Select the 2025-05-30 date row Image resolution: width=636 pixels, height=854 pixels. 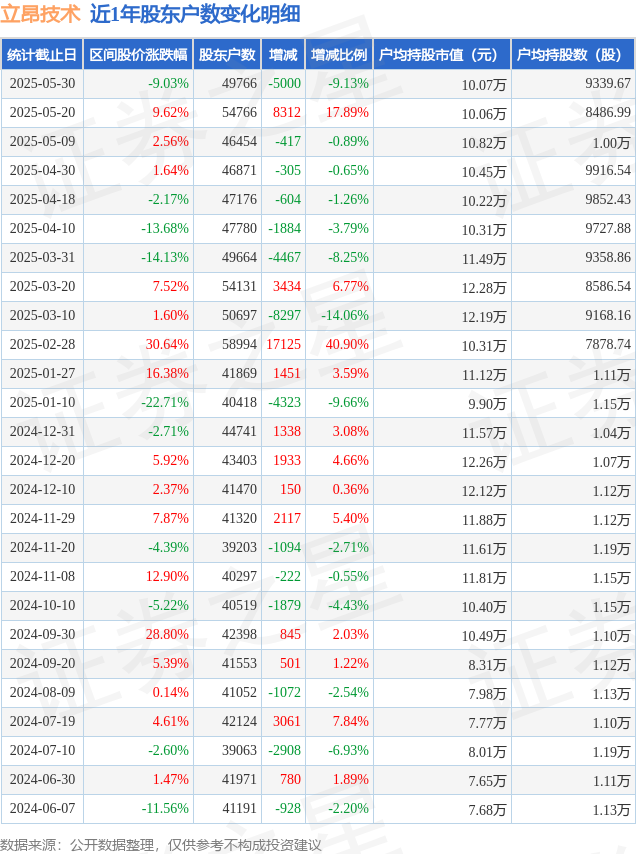pos(318,84)
